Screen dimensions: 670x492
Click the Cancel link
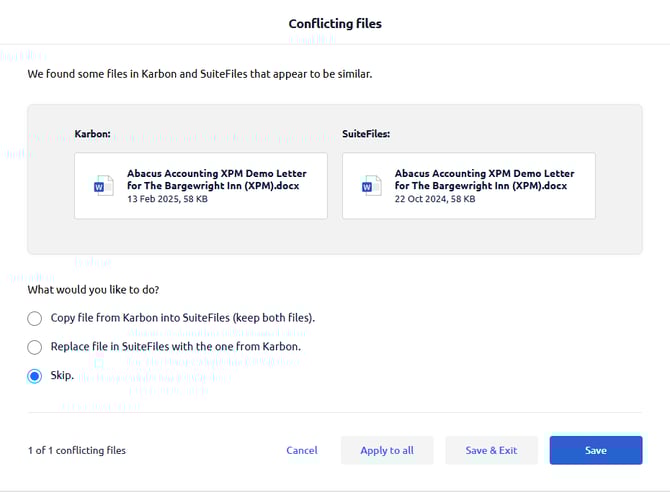click(x=301, y=450)
